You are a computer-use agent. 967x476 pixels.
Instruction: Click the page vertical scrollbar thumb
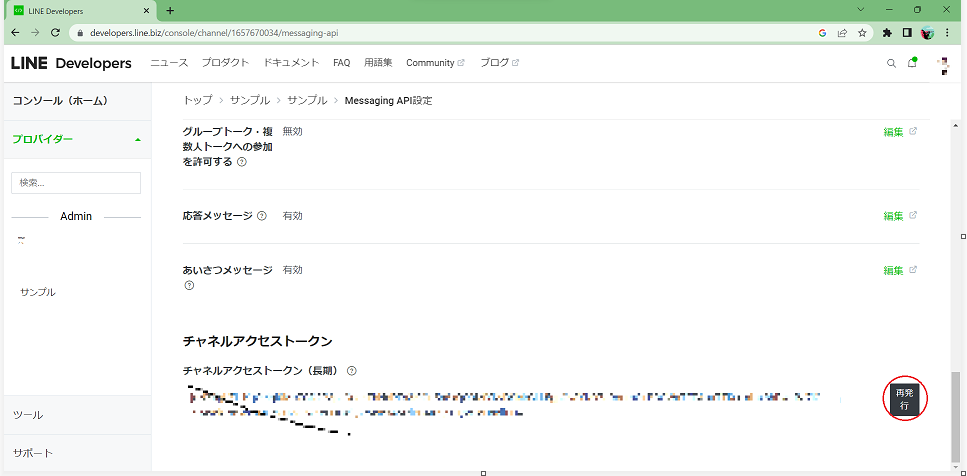(x=956, y=417)
